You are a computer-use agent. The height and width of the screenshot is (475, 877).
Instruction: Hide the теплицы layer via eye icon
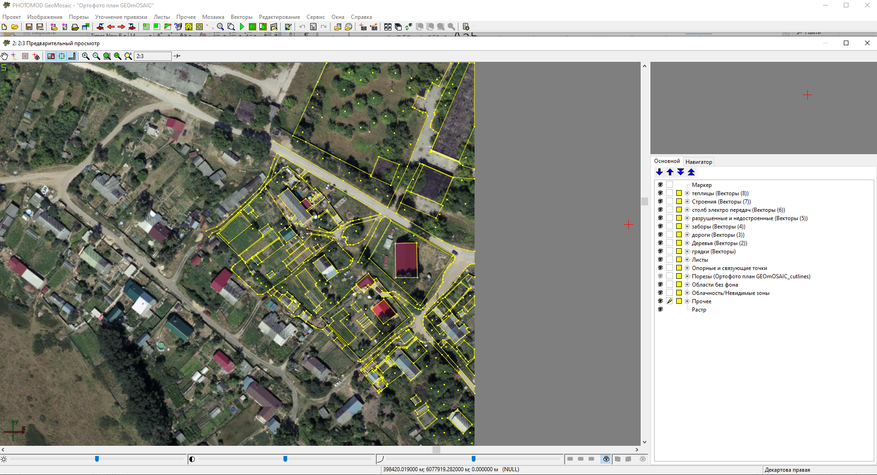660,193
